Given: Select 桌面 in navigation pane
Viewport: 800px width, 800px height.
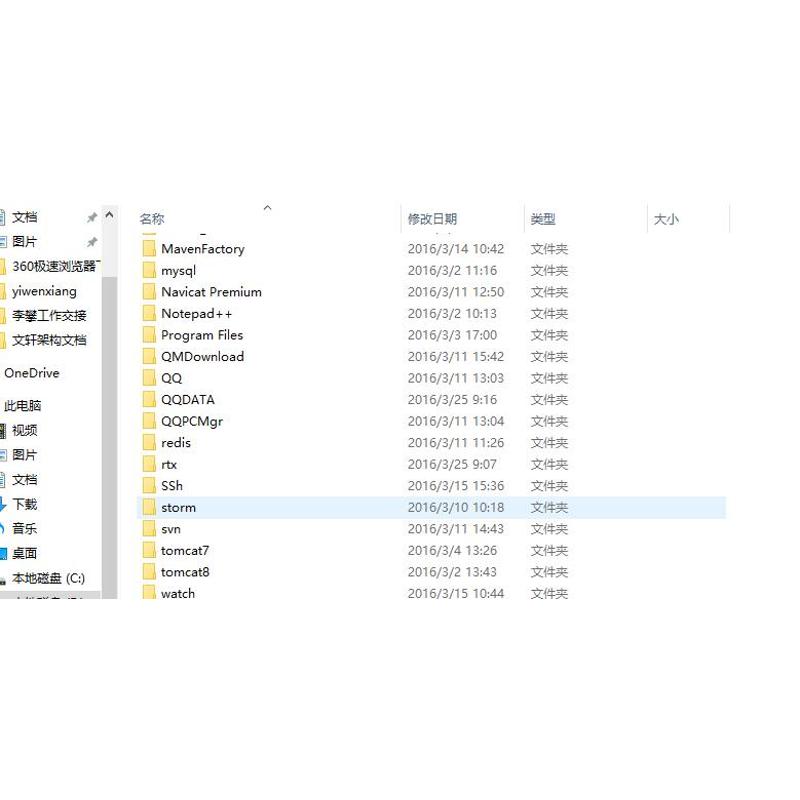Looking at the screenshot, I should point(24,553).
